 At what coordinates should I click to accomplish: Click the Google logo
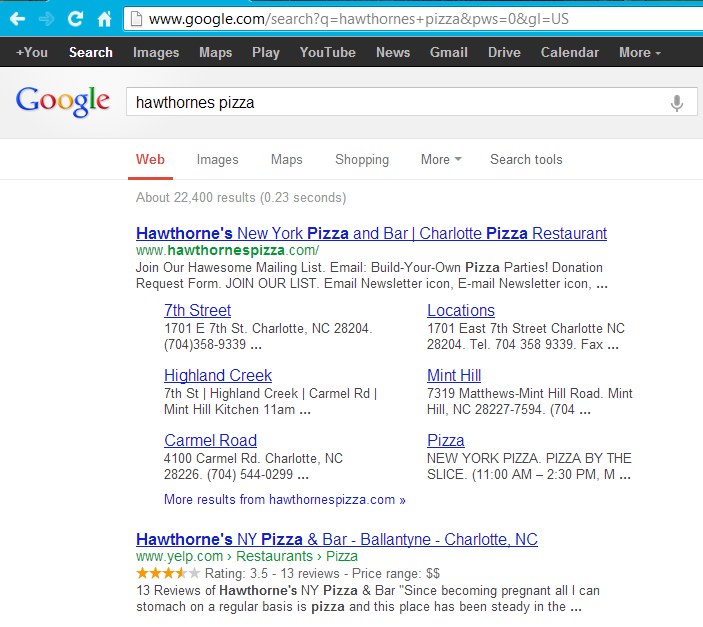(x=63, y=101)
